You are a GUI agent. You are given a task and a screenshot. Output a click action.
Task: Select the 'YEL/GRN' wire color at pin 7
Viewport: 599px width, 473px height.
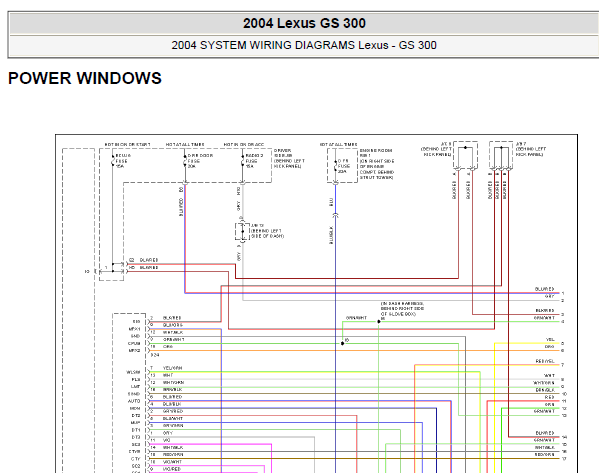pos(173,368)
